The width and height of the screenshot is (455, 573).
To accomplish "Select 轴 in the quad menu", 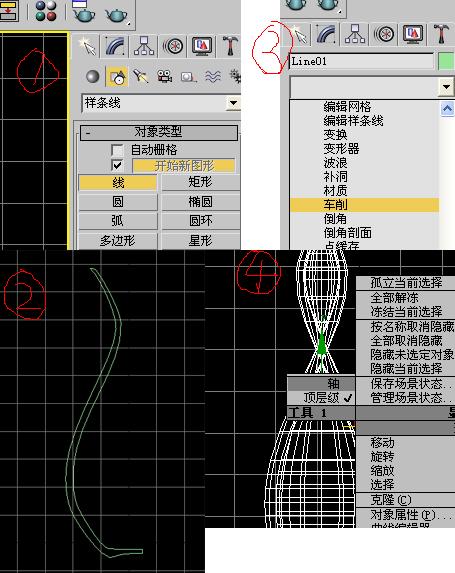I will (x=321, y=384).
